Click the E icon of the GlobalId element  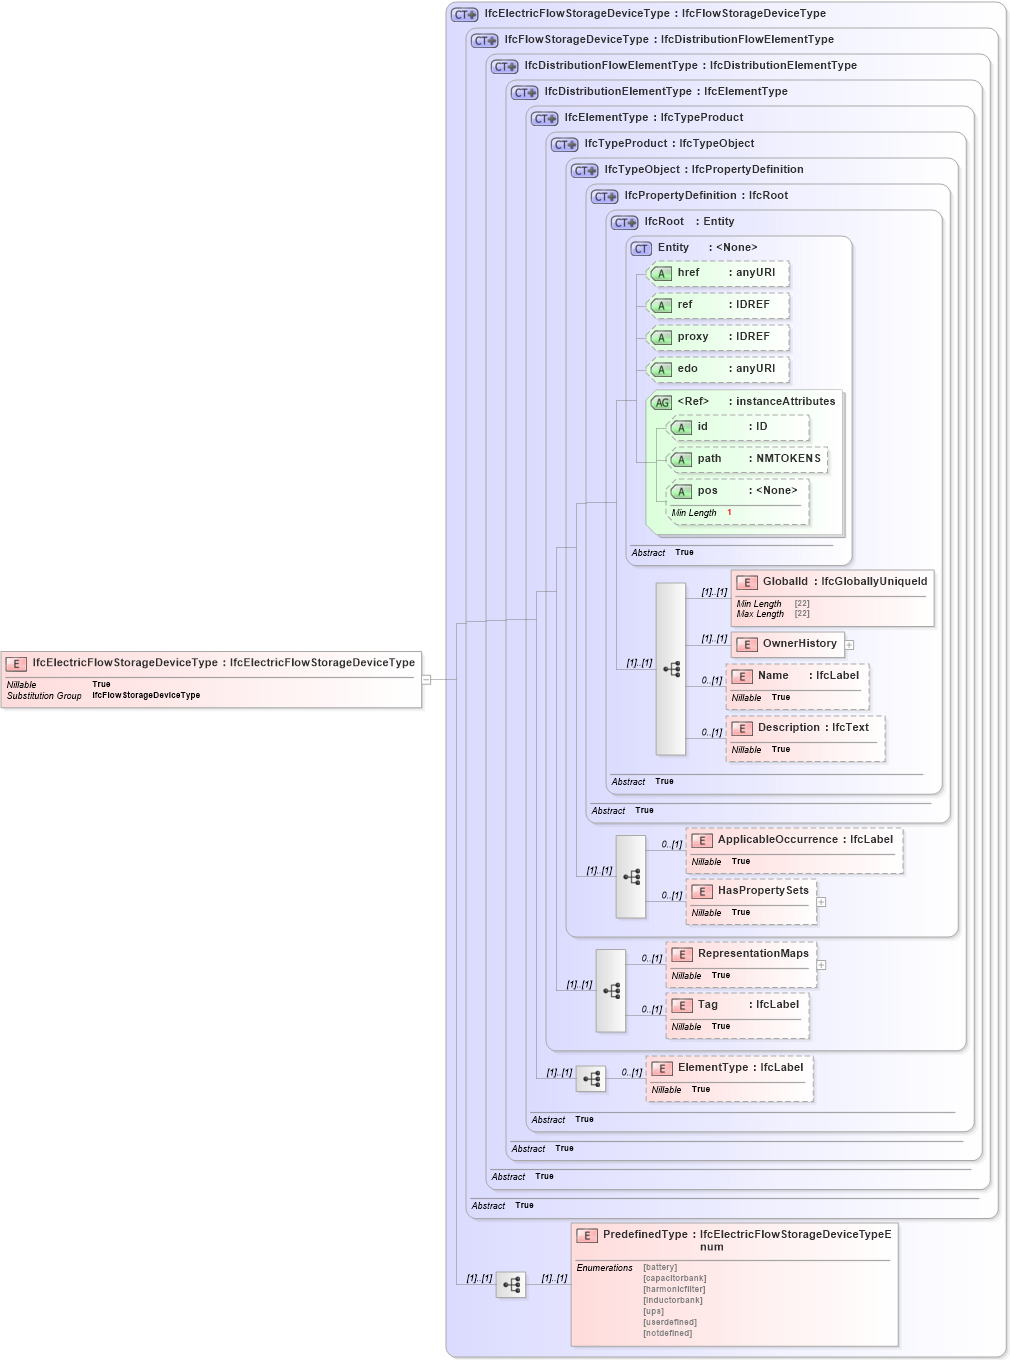click(x=746, y=580)
